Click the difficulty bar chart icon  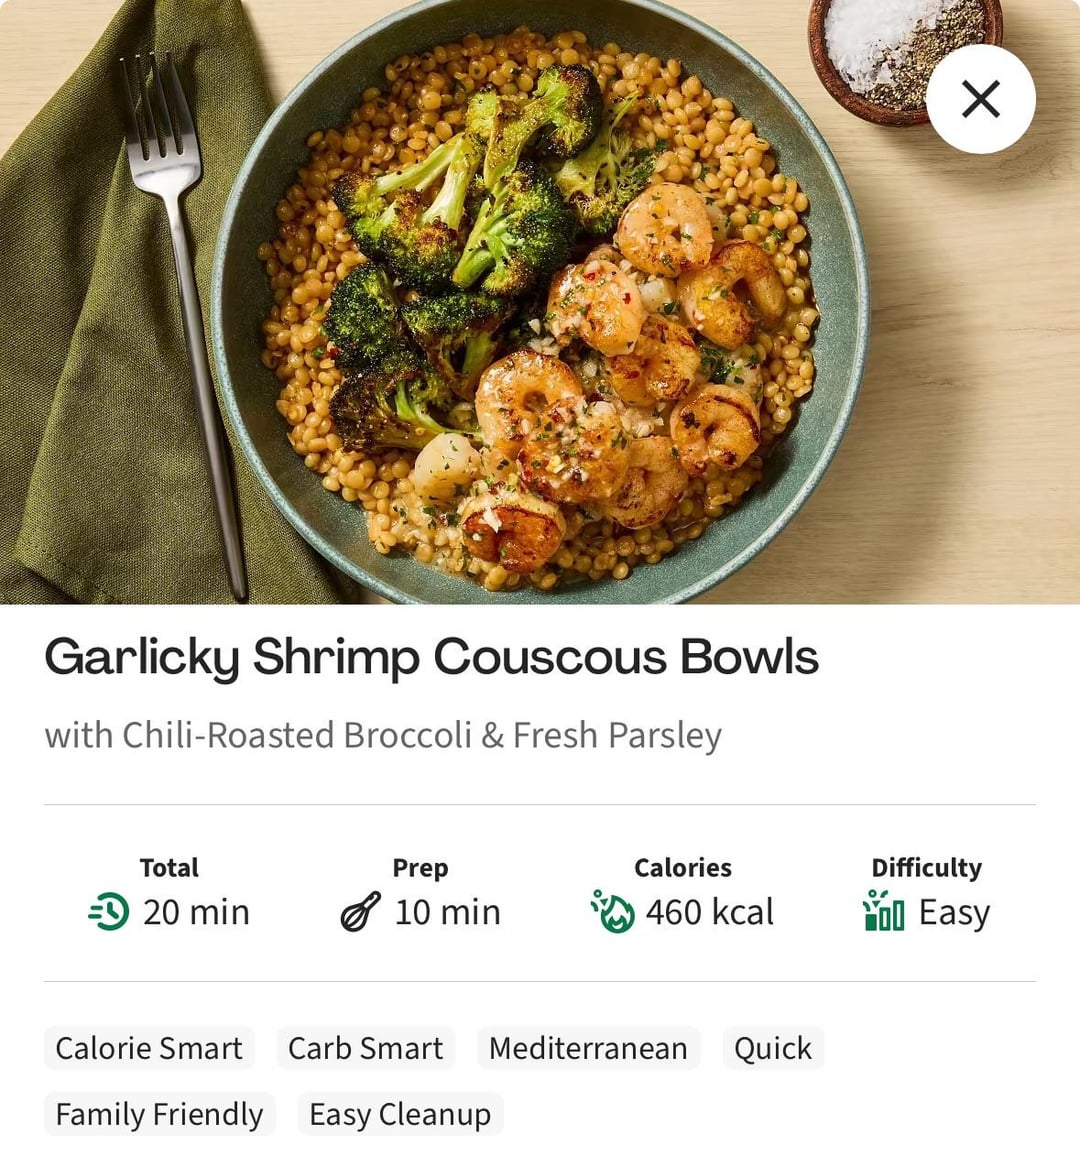click(884, 911)
